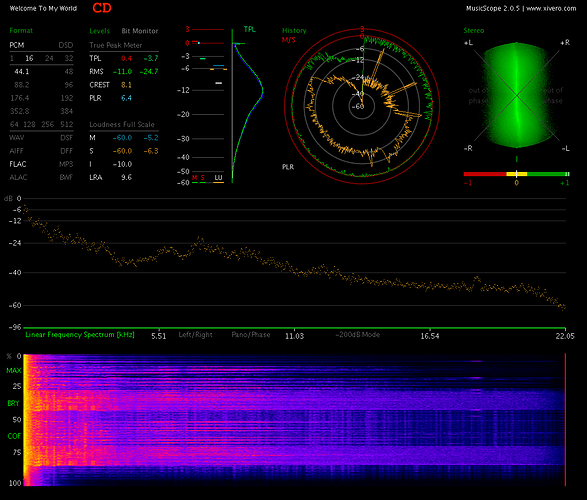This screenshot has height=500, width=587.
Task: Click the 44.1 sample rate value
Action: coord(22,71)
